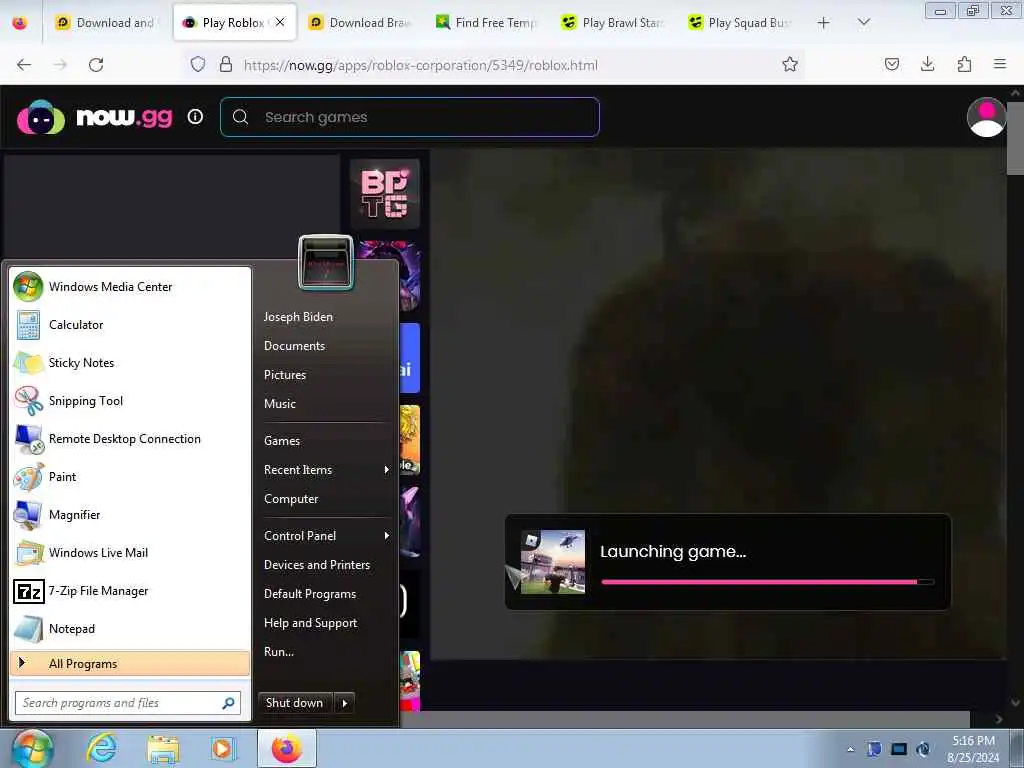Viewport: 1024px width, 768px height.
Task: Switch to Firefox in the taskbar
Action: pyautogui.click(x=287, y=748)
